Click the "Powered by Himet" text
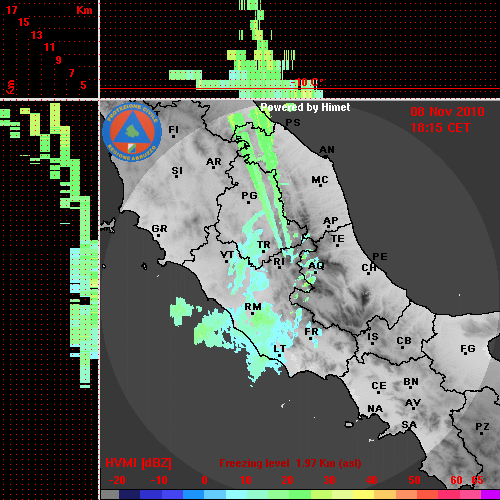Image resolution: width=500 pixels, height=500 pixels. [x=305, y=107]
